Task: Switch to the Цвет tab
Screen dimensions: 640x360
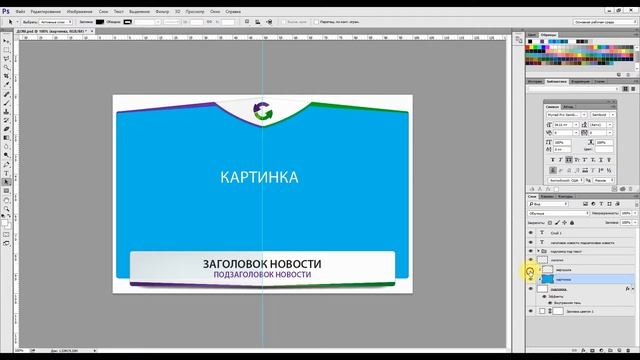Action: tap(531, 35)
